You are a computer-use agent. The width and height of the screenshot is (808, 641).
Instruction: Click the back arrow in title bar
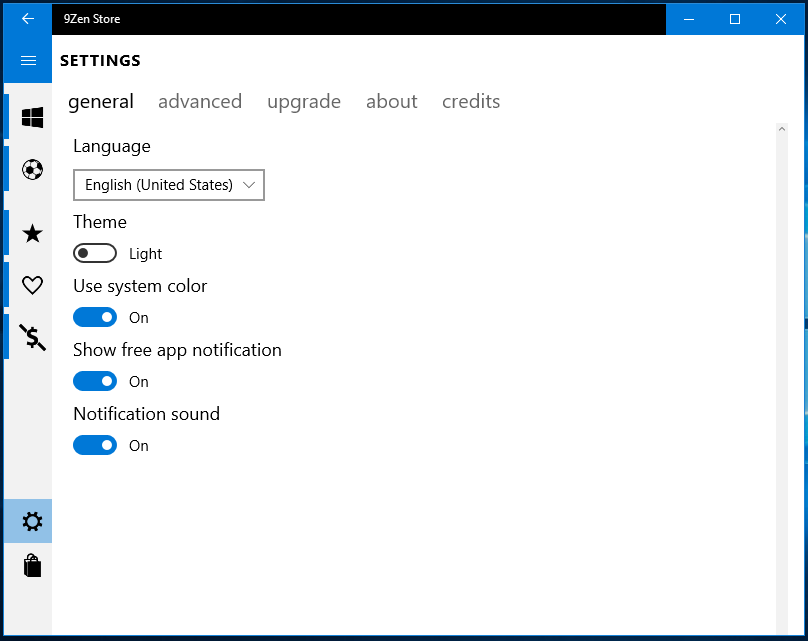pyautogui.click(x=28, y=19)
